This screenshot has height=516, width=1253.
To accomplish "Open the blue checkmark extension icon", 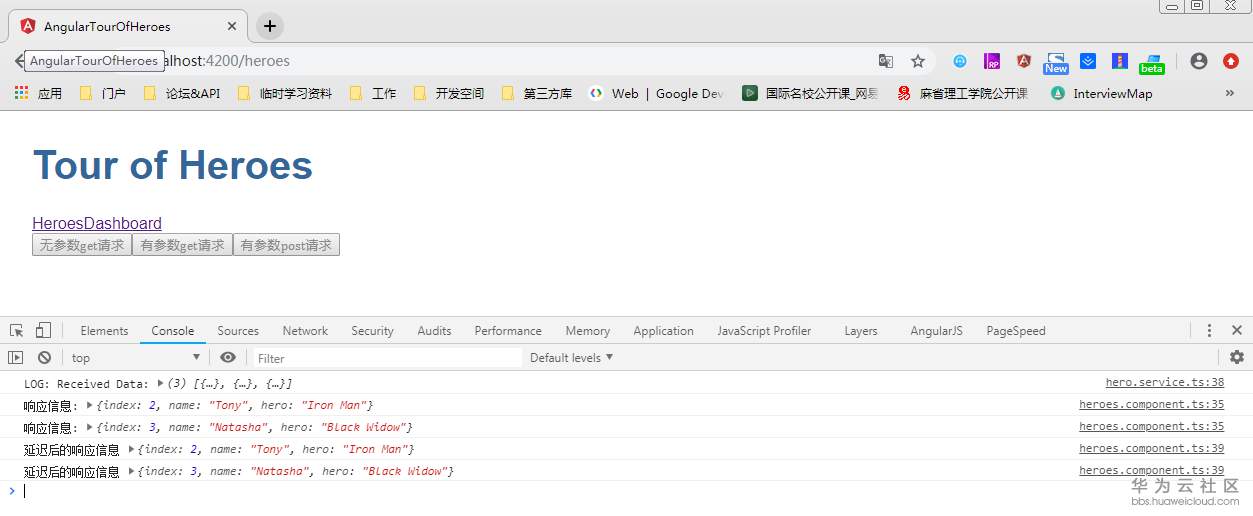I will point(1088,61).
